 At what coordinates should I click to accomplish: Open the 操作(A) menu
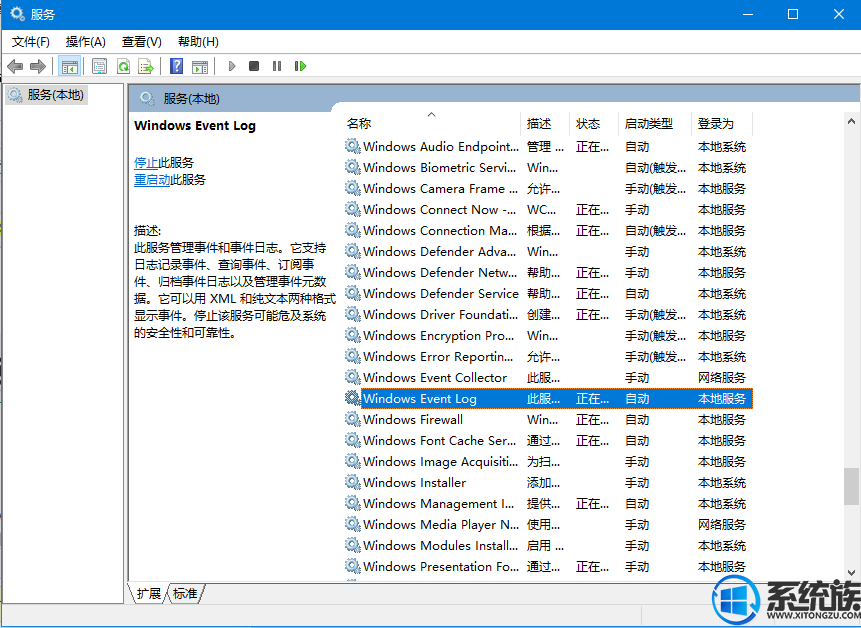pyautogui.click(x=86, y=42)
